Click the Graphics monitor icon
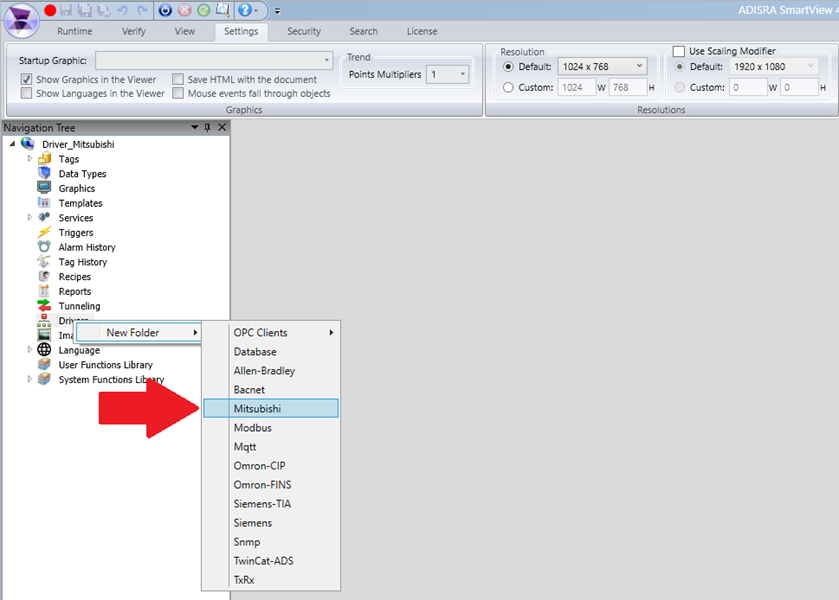Screen dimensions: 839x600 tap(44, 188)
